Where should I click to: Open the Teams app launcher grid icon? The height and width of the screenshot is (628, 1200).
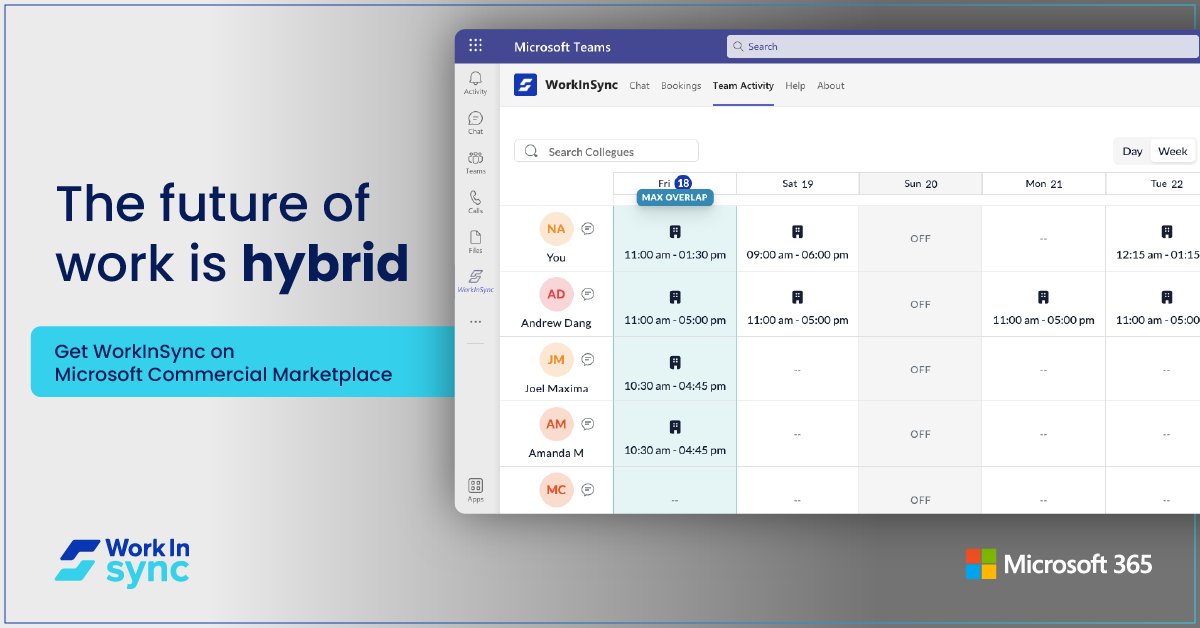pos(475,46)
